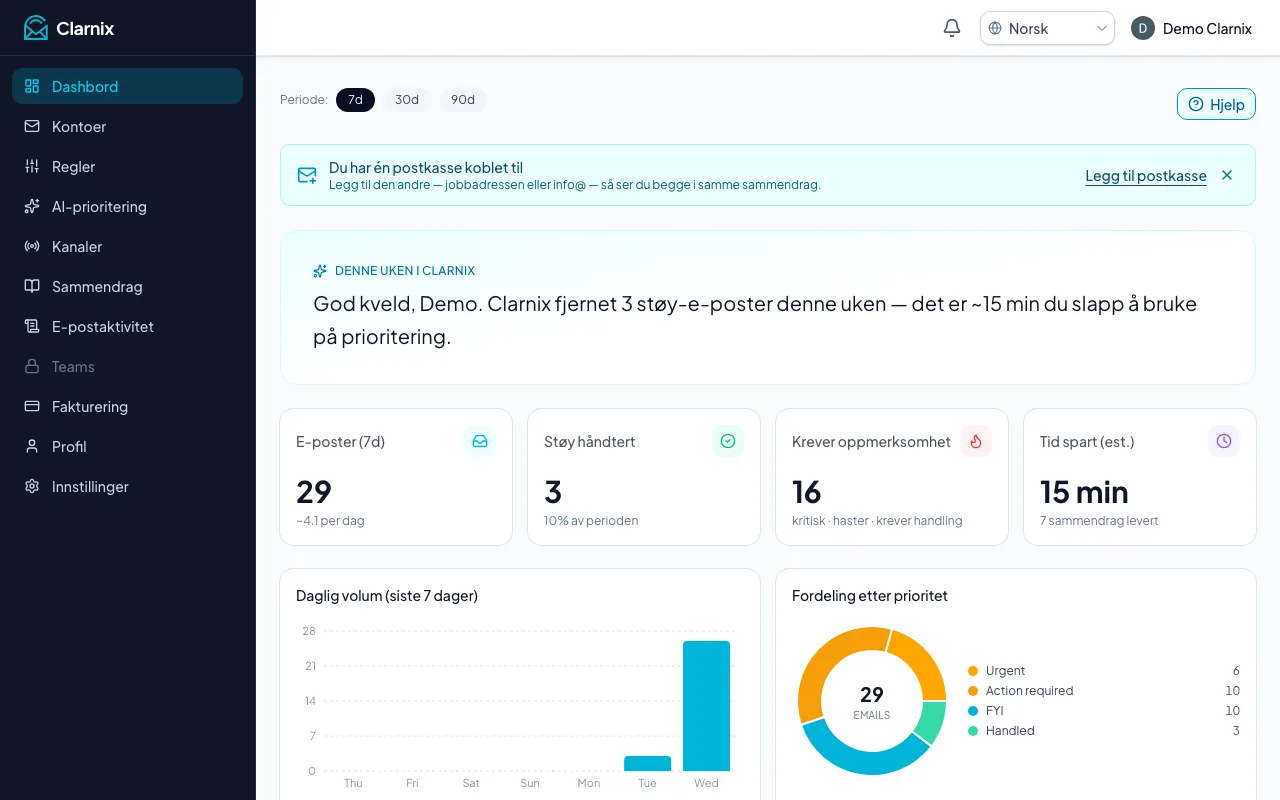Image resolution: width=1280 pixels, height=800 pixels.
Task: Go to E-postaktivitet
Action: (x=127, y=326)
